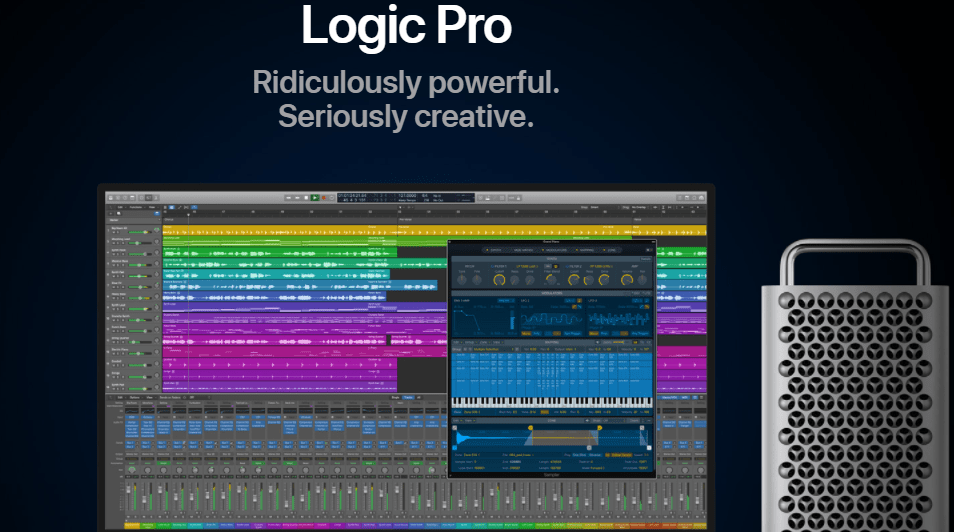Open Group dropdown showing Multiple Selection
This screenshot has height=532, width=954.
tap(493, 349)
